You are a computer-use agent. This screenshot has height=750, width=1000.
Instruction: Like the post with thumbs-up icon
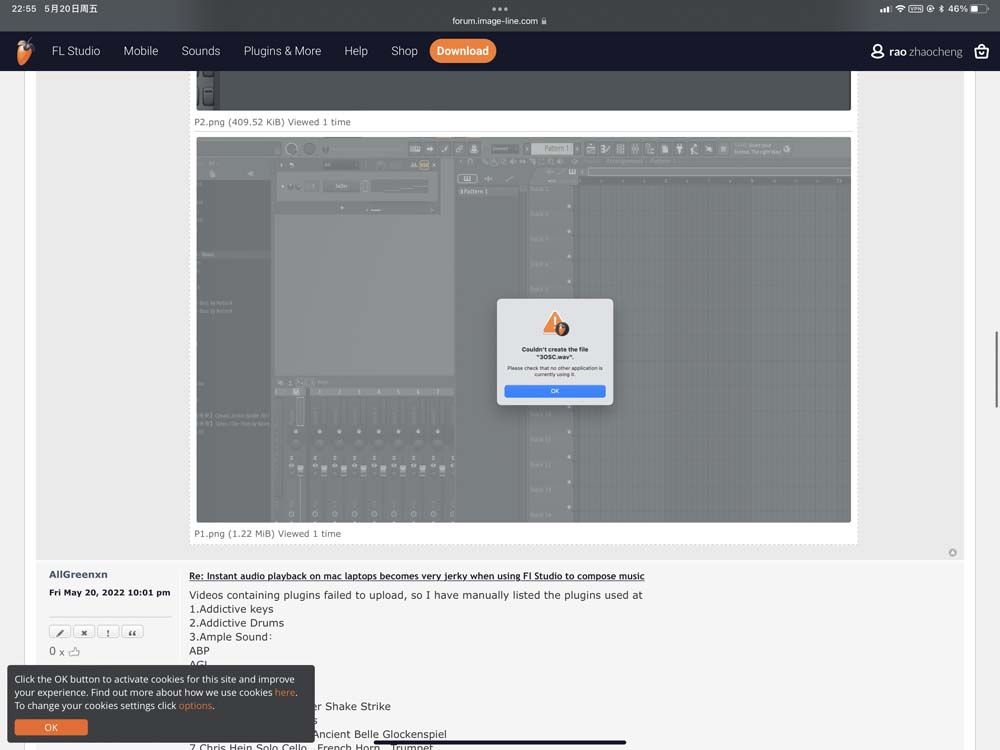point(74,652)
